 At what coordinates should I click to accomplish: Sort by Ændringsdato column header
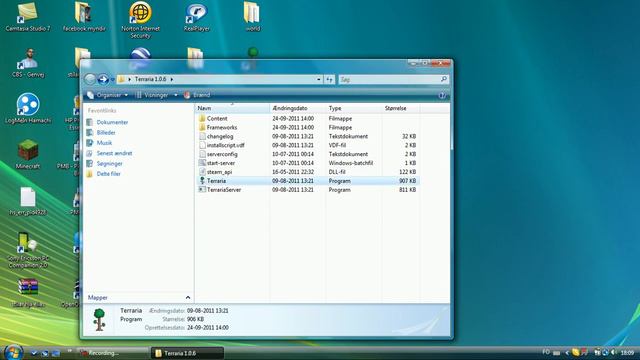tap(298, 108)
